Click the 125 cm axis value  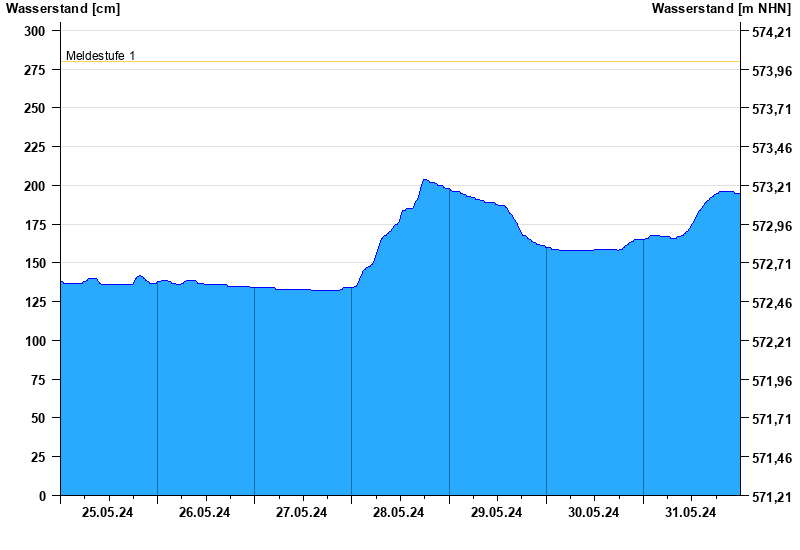coord(35,302)
